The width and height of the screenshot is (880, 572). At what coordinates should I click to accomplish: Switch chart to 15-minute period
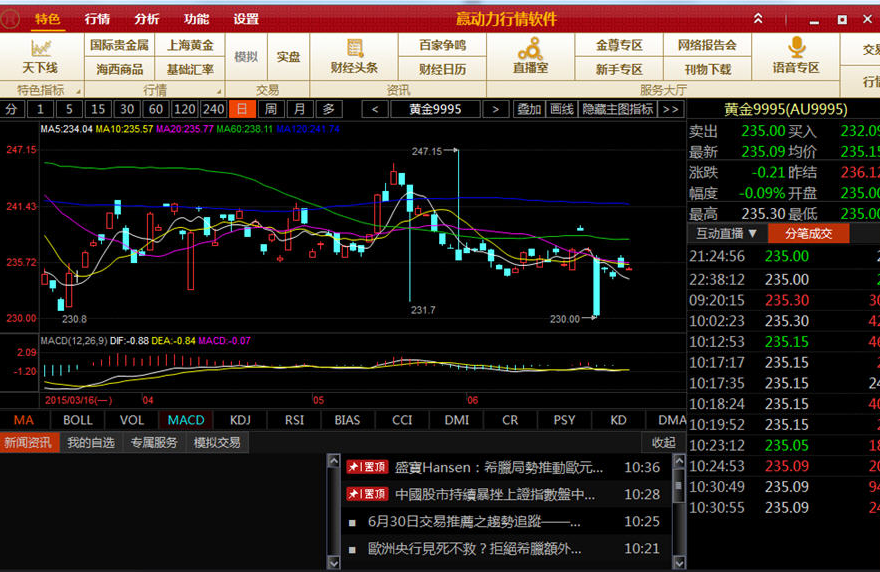pos(98,109)
